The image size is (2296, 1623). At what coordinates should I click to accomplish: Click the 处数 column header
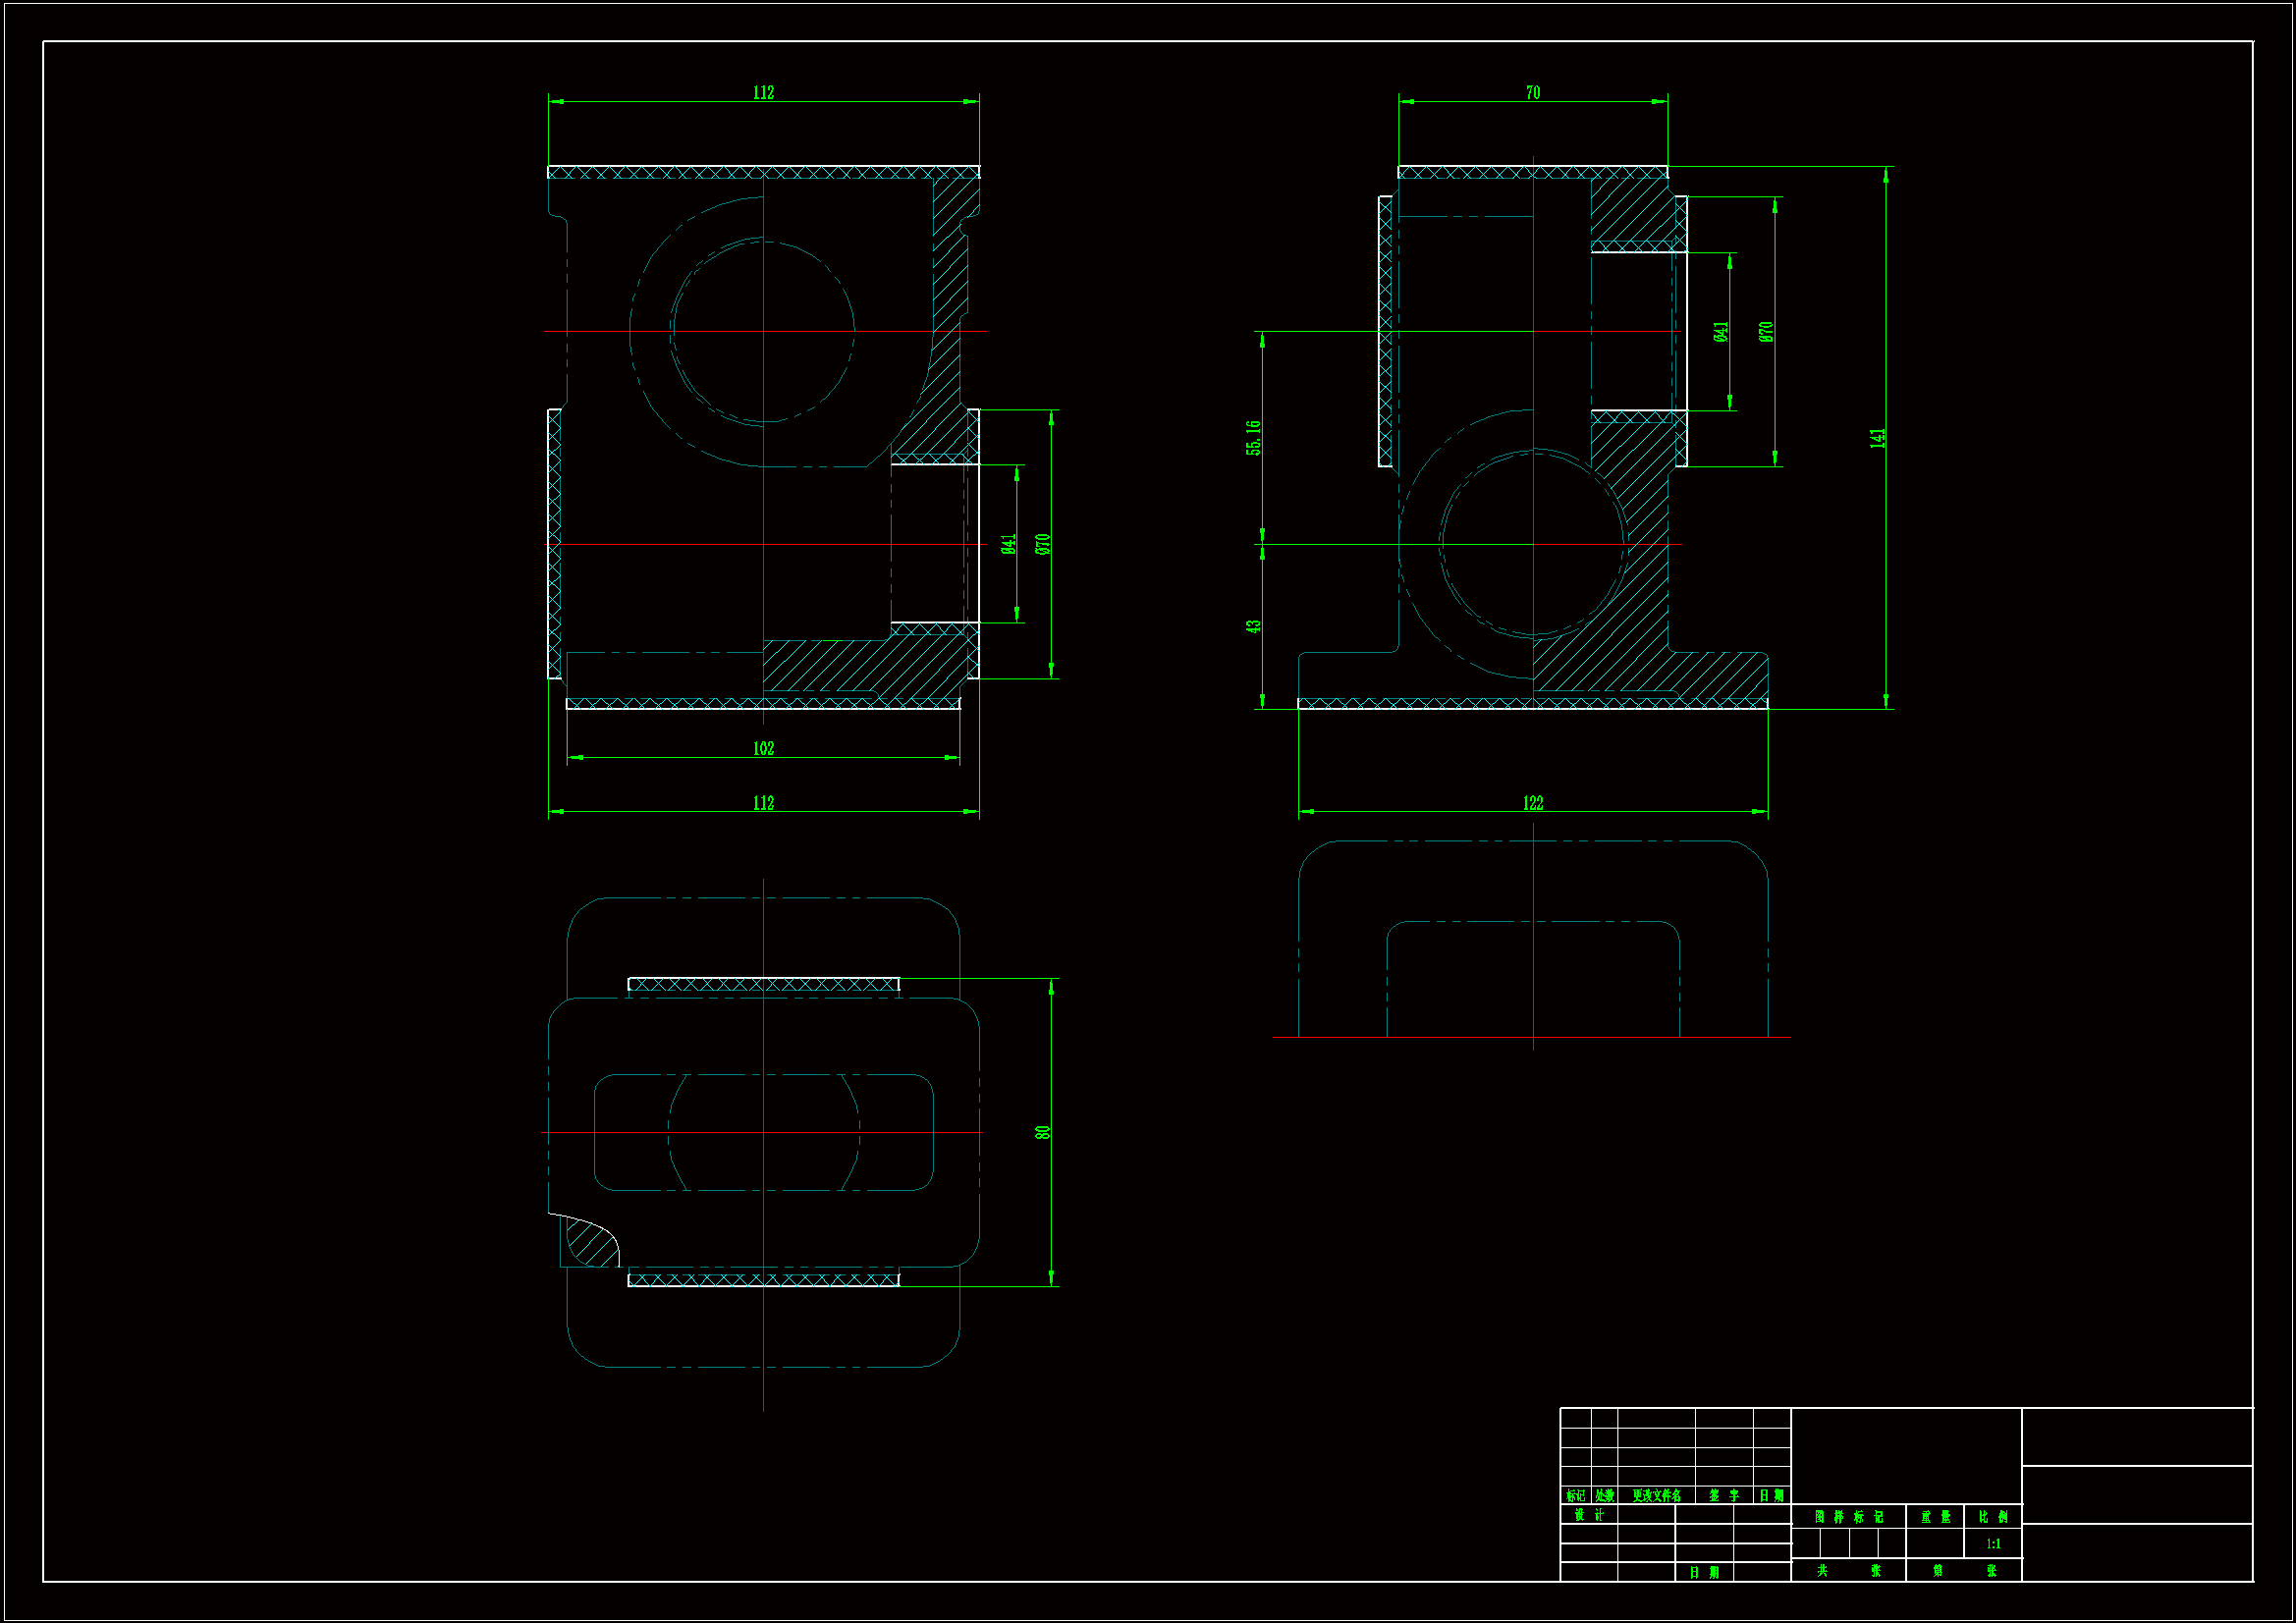[1604, 1495]
